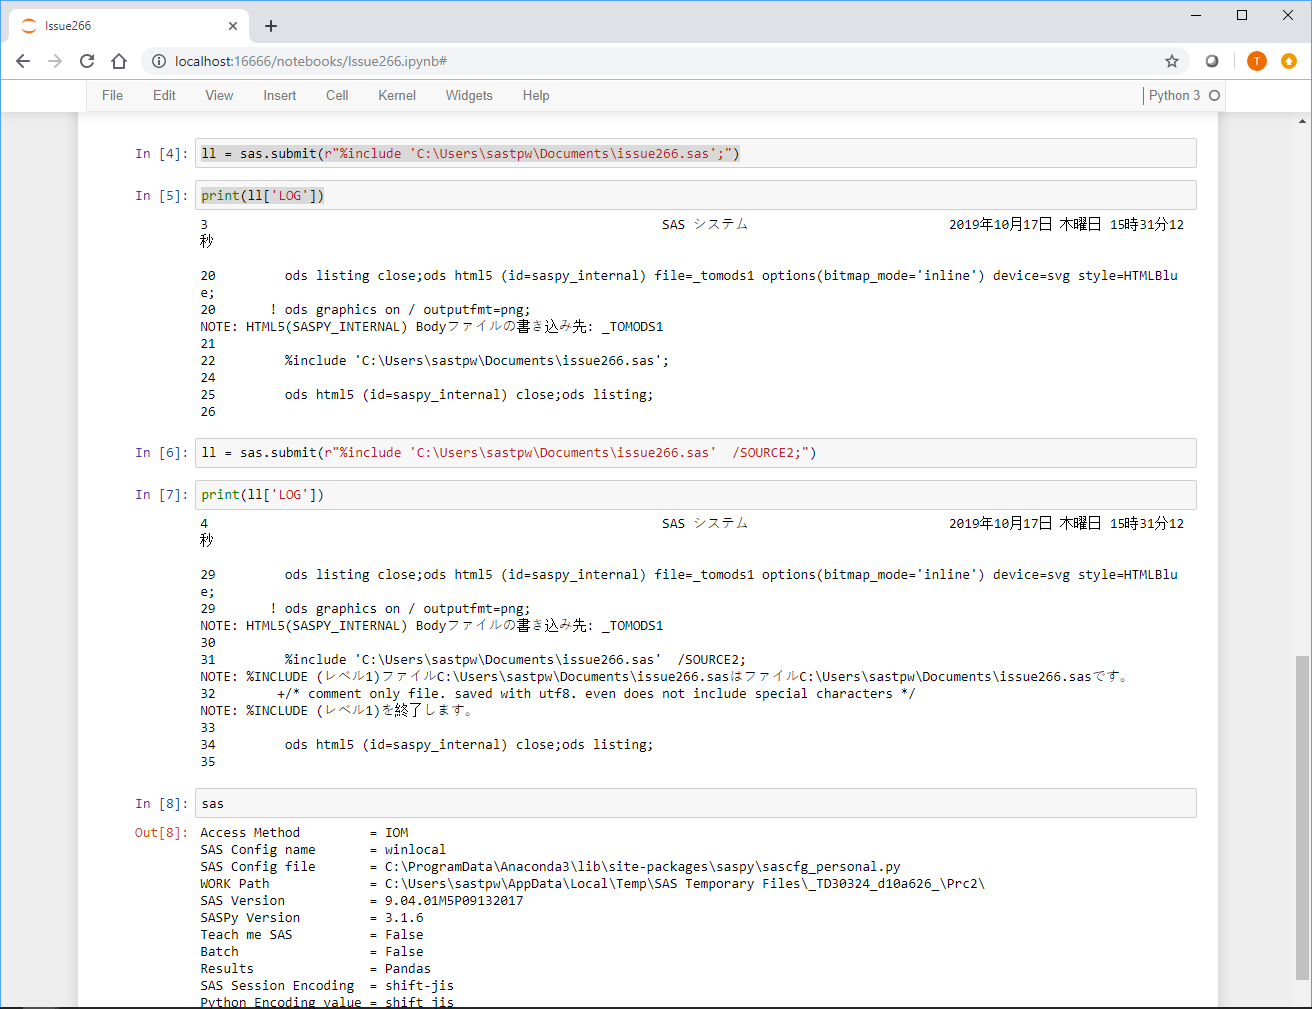Screen dimensions: 1312x1009
Task: Click the grayed forward navigation arrow
Action: click(x=55, y=61)
